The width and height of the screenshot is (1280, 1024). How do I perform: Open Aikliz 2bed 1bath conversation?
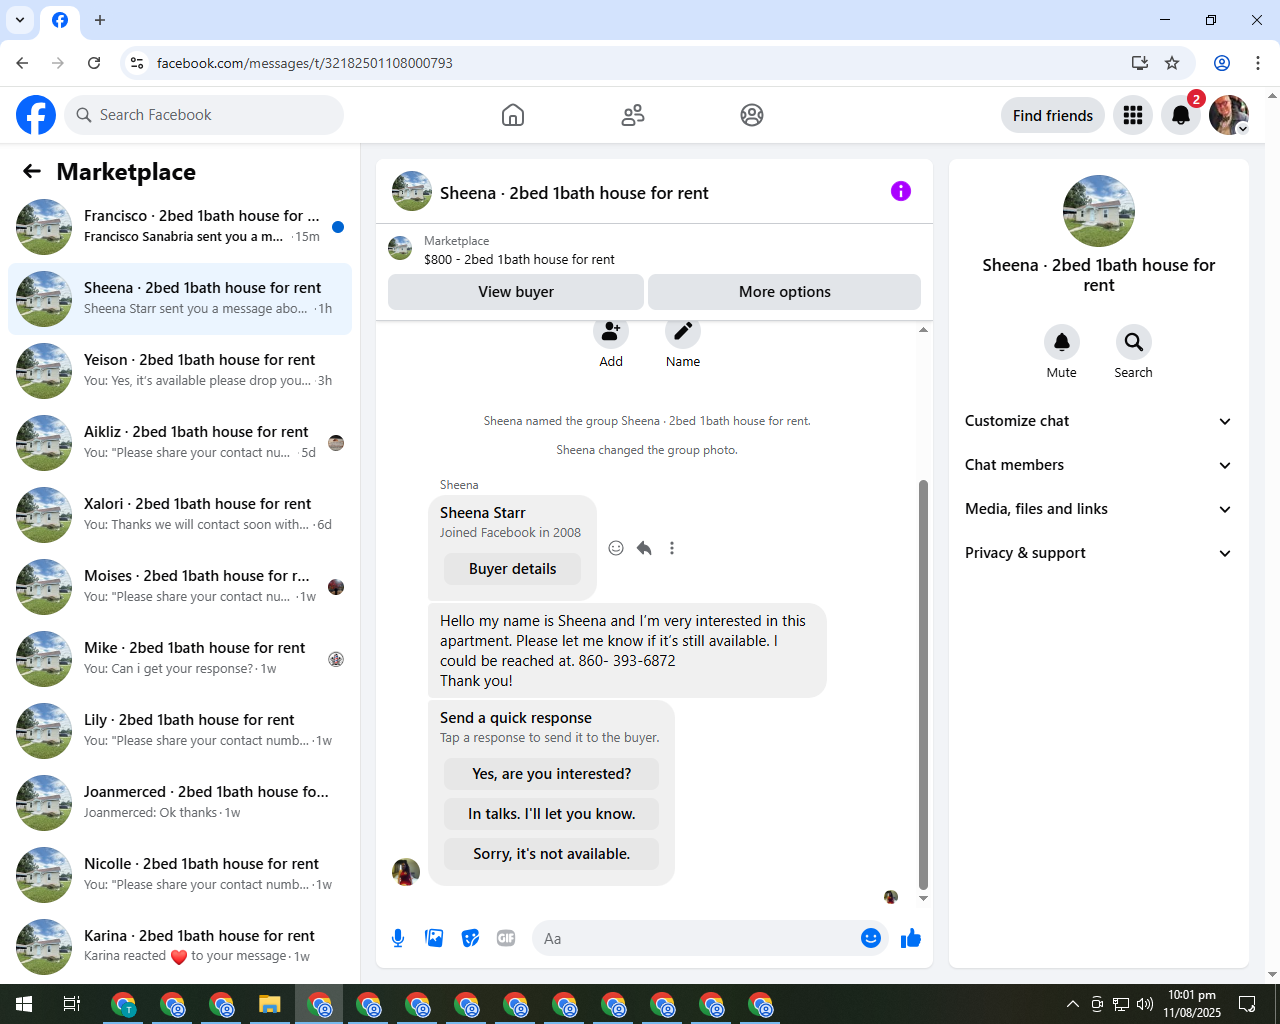pyautogui.click(x=180, y=443)
